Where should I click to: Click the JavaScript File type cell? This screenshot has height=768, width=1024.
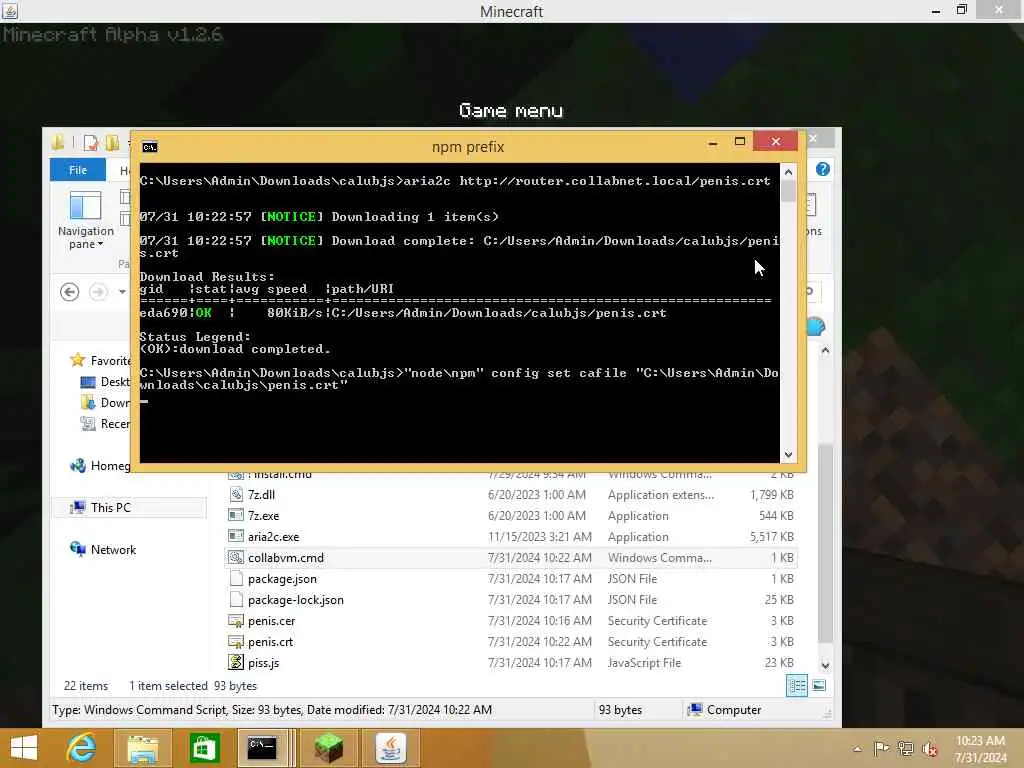(x=644, y=662)
